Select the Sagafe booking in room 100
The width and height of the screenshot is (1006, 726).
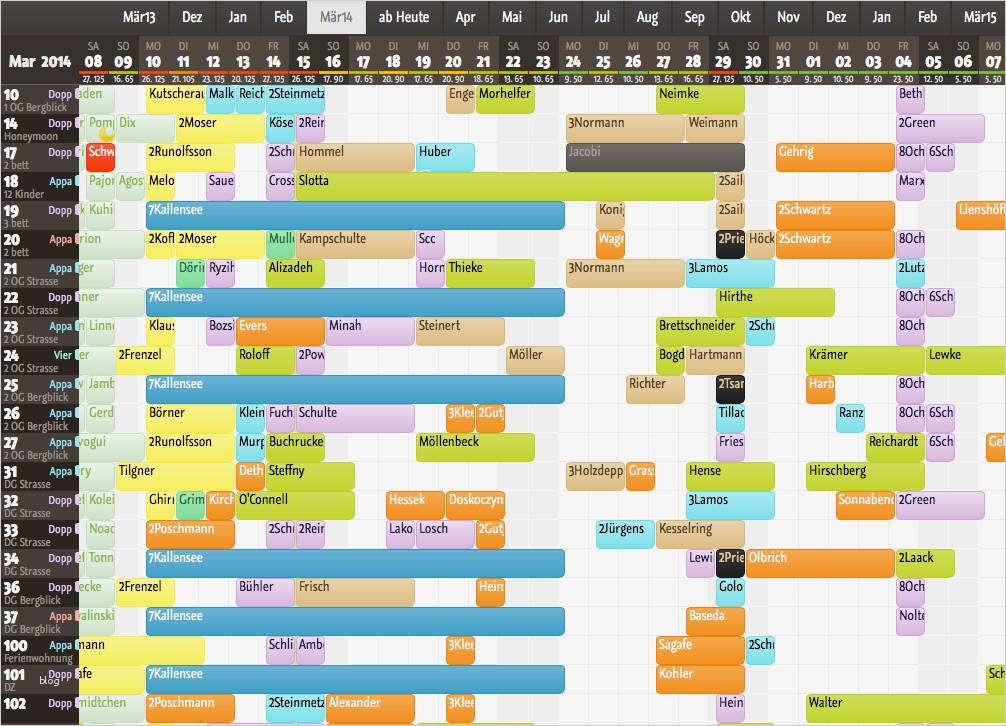pyautogui.click(x=700, y=650)
